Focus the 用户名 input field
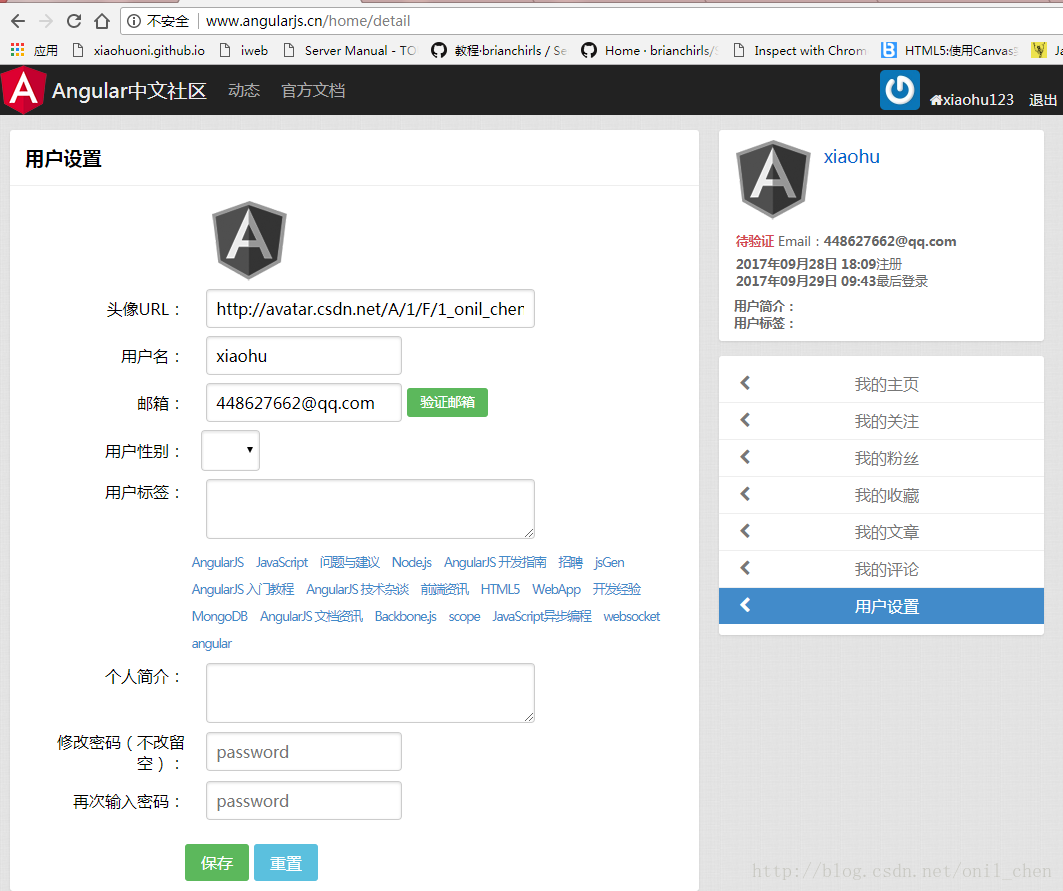 pyautogui.click(x=304, y=355)
